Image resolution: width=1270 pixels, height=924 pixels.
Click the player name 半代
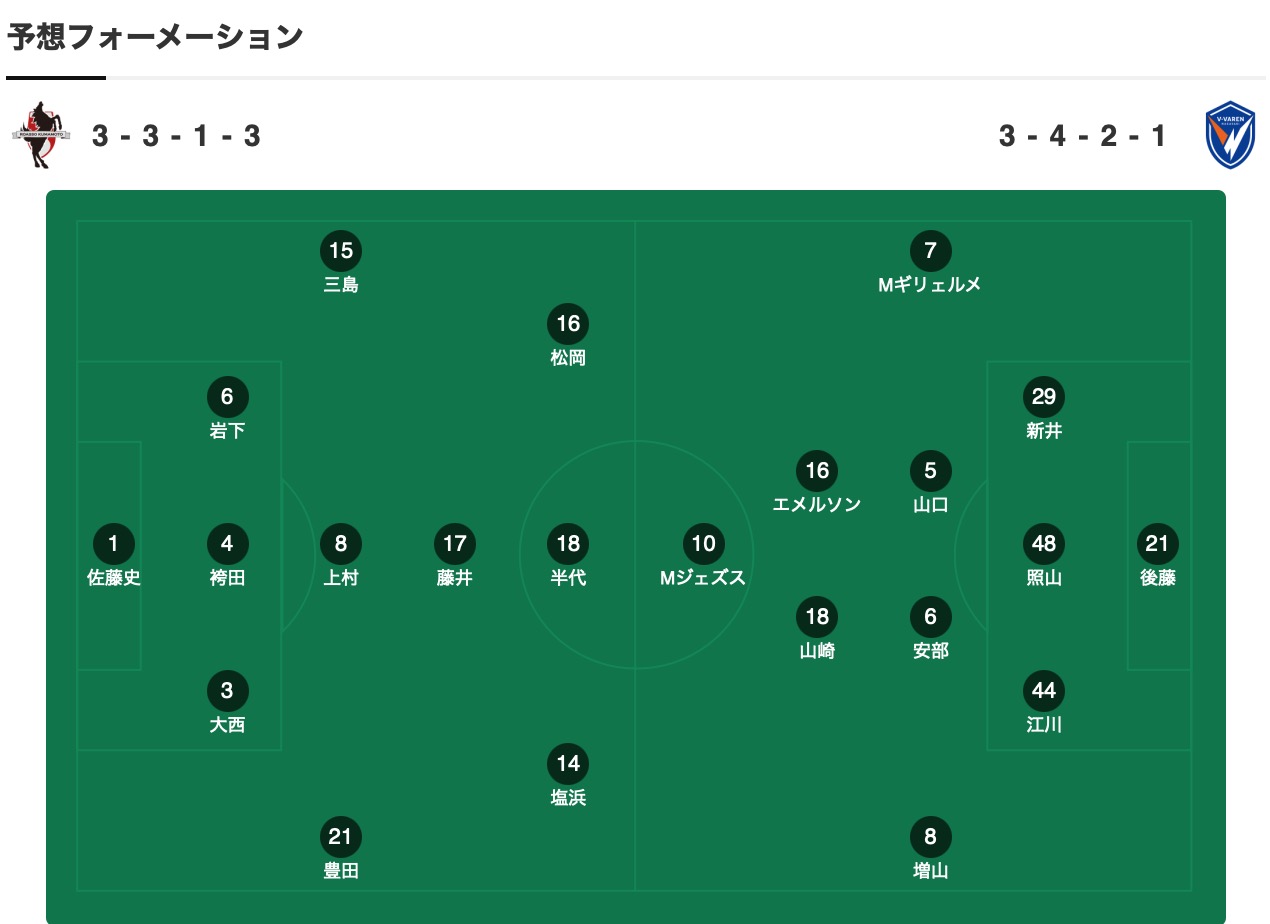pos(568,578)
